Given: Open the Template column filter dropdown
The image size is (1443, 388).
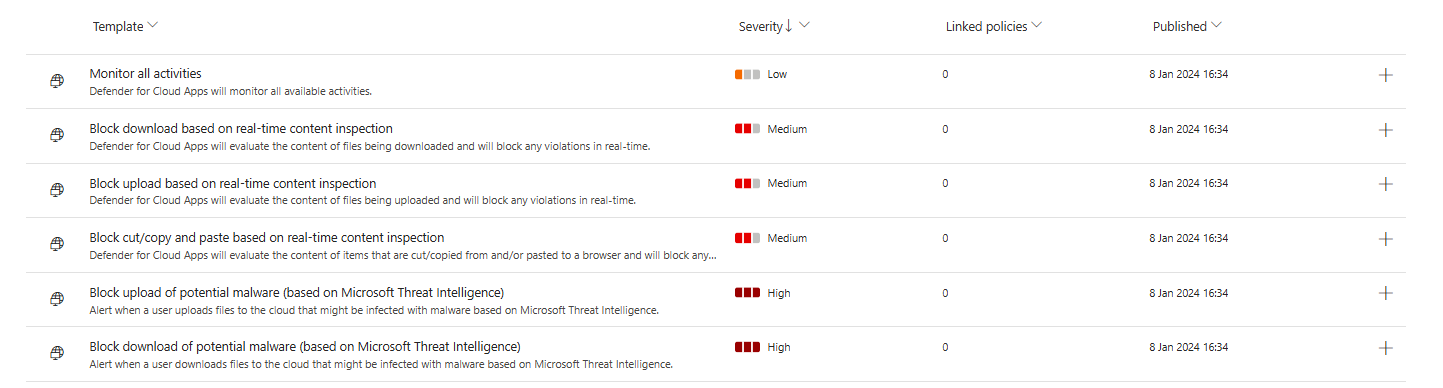Looking at the screenshot, I should [152, 26].
